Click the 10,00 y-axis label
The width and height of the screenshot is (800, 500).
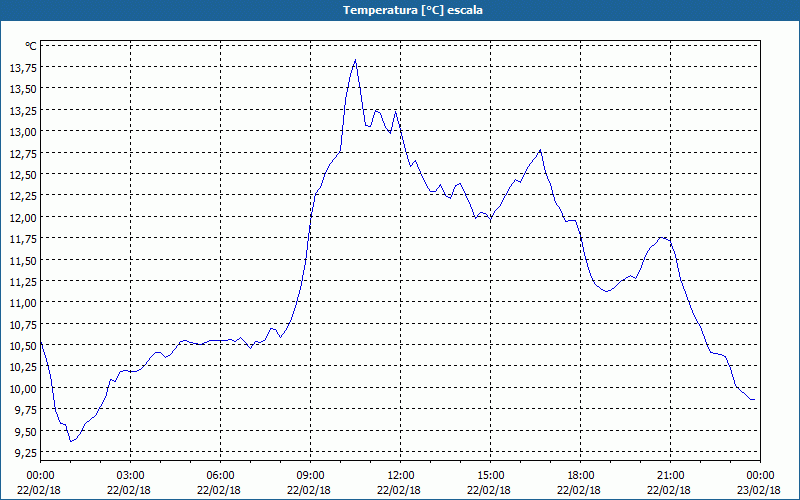pyautogui.click(x=23, y=388)
